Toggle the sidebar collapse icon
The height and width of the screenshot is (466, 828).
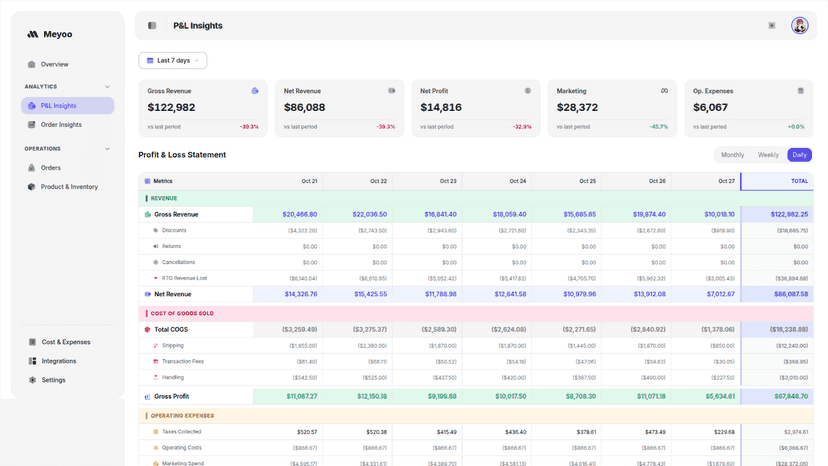click(152, 25)
